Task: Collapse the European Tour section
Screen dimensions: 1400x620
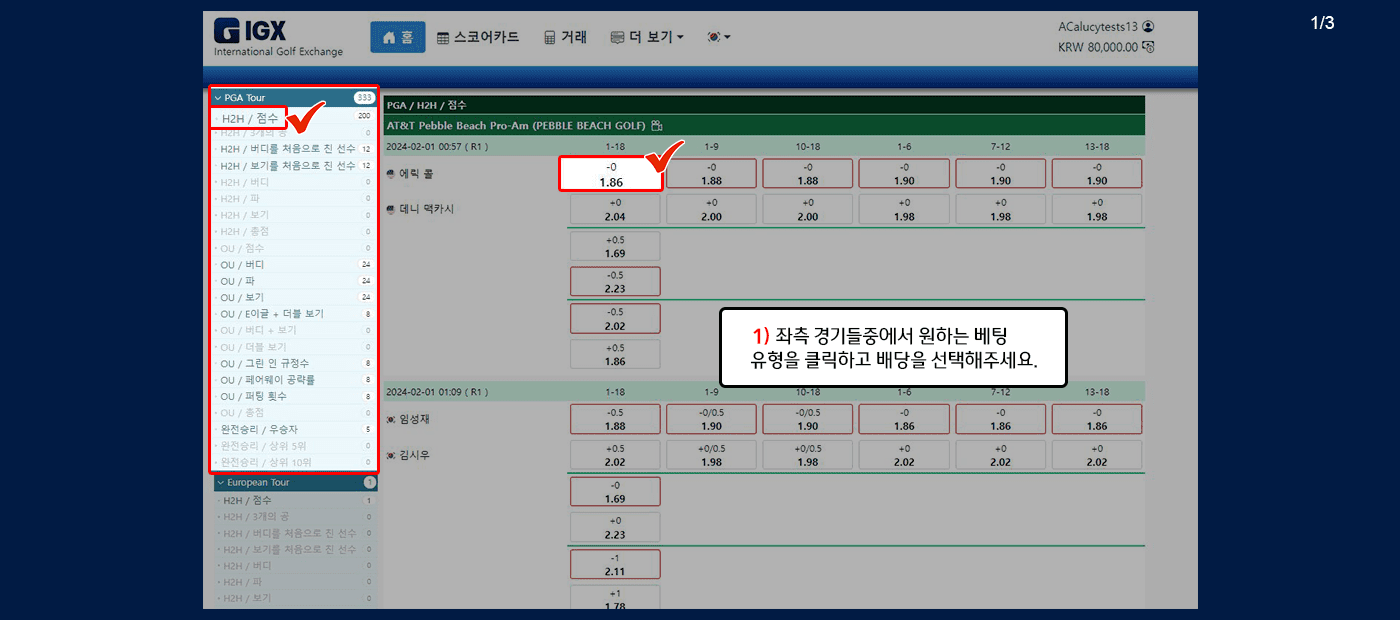Action: point(220,482)
